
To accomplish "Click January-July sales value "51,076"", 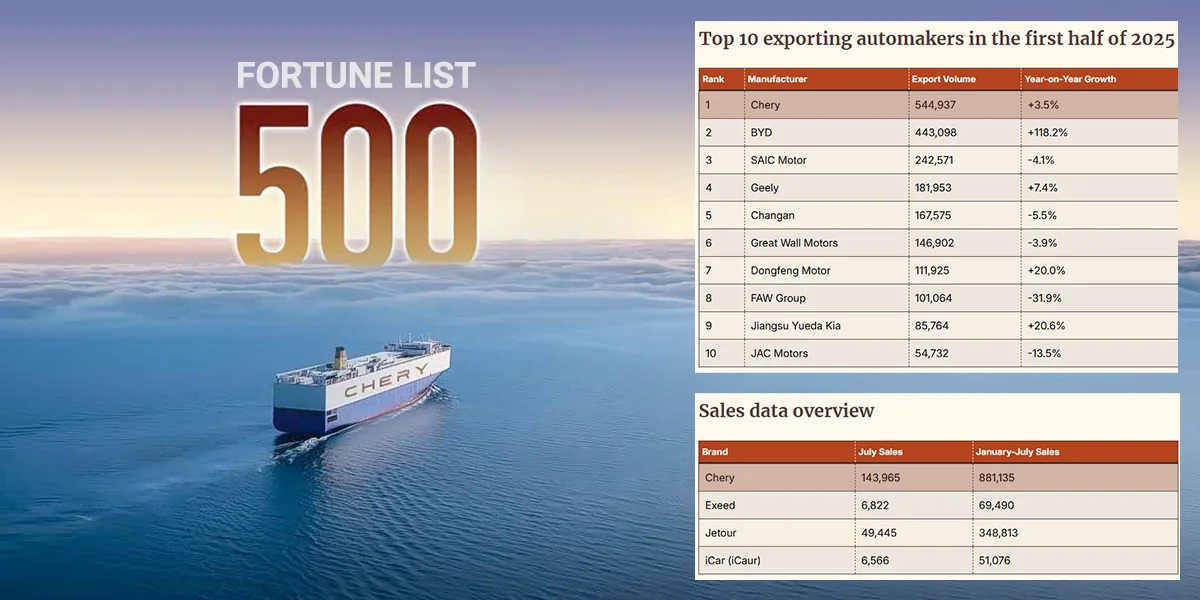I will pos(993,561).
